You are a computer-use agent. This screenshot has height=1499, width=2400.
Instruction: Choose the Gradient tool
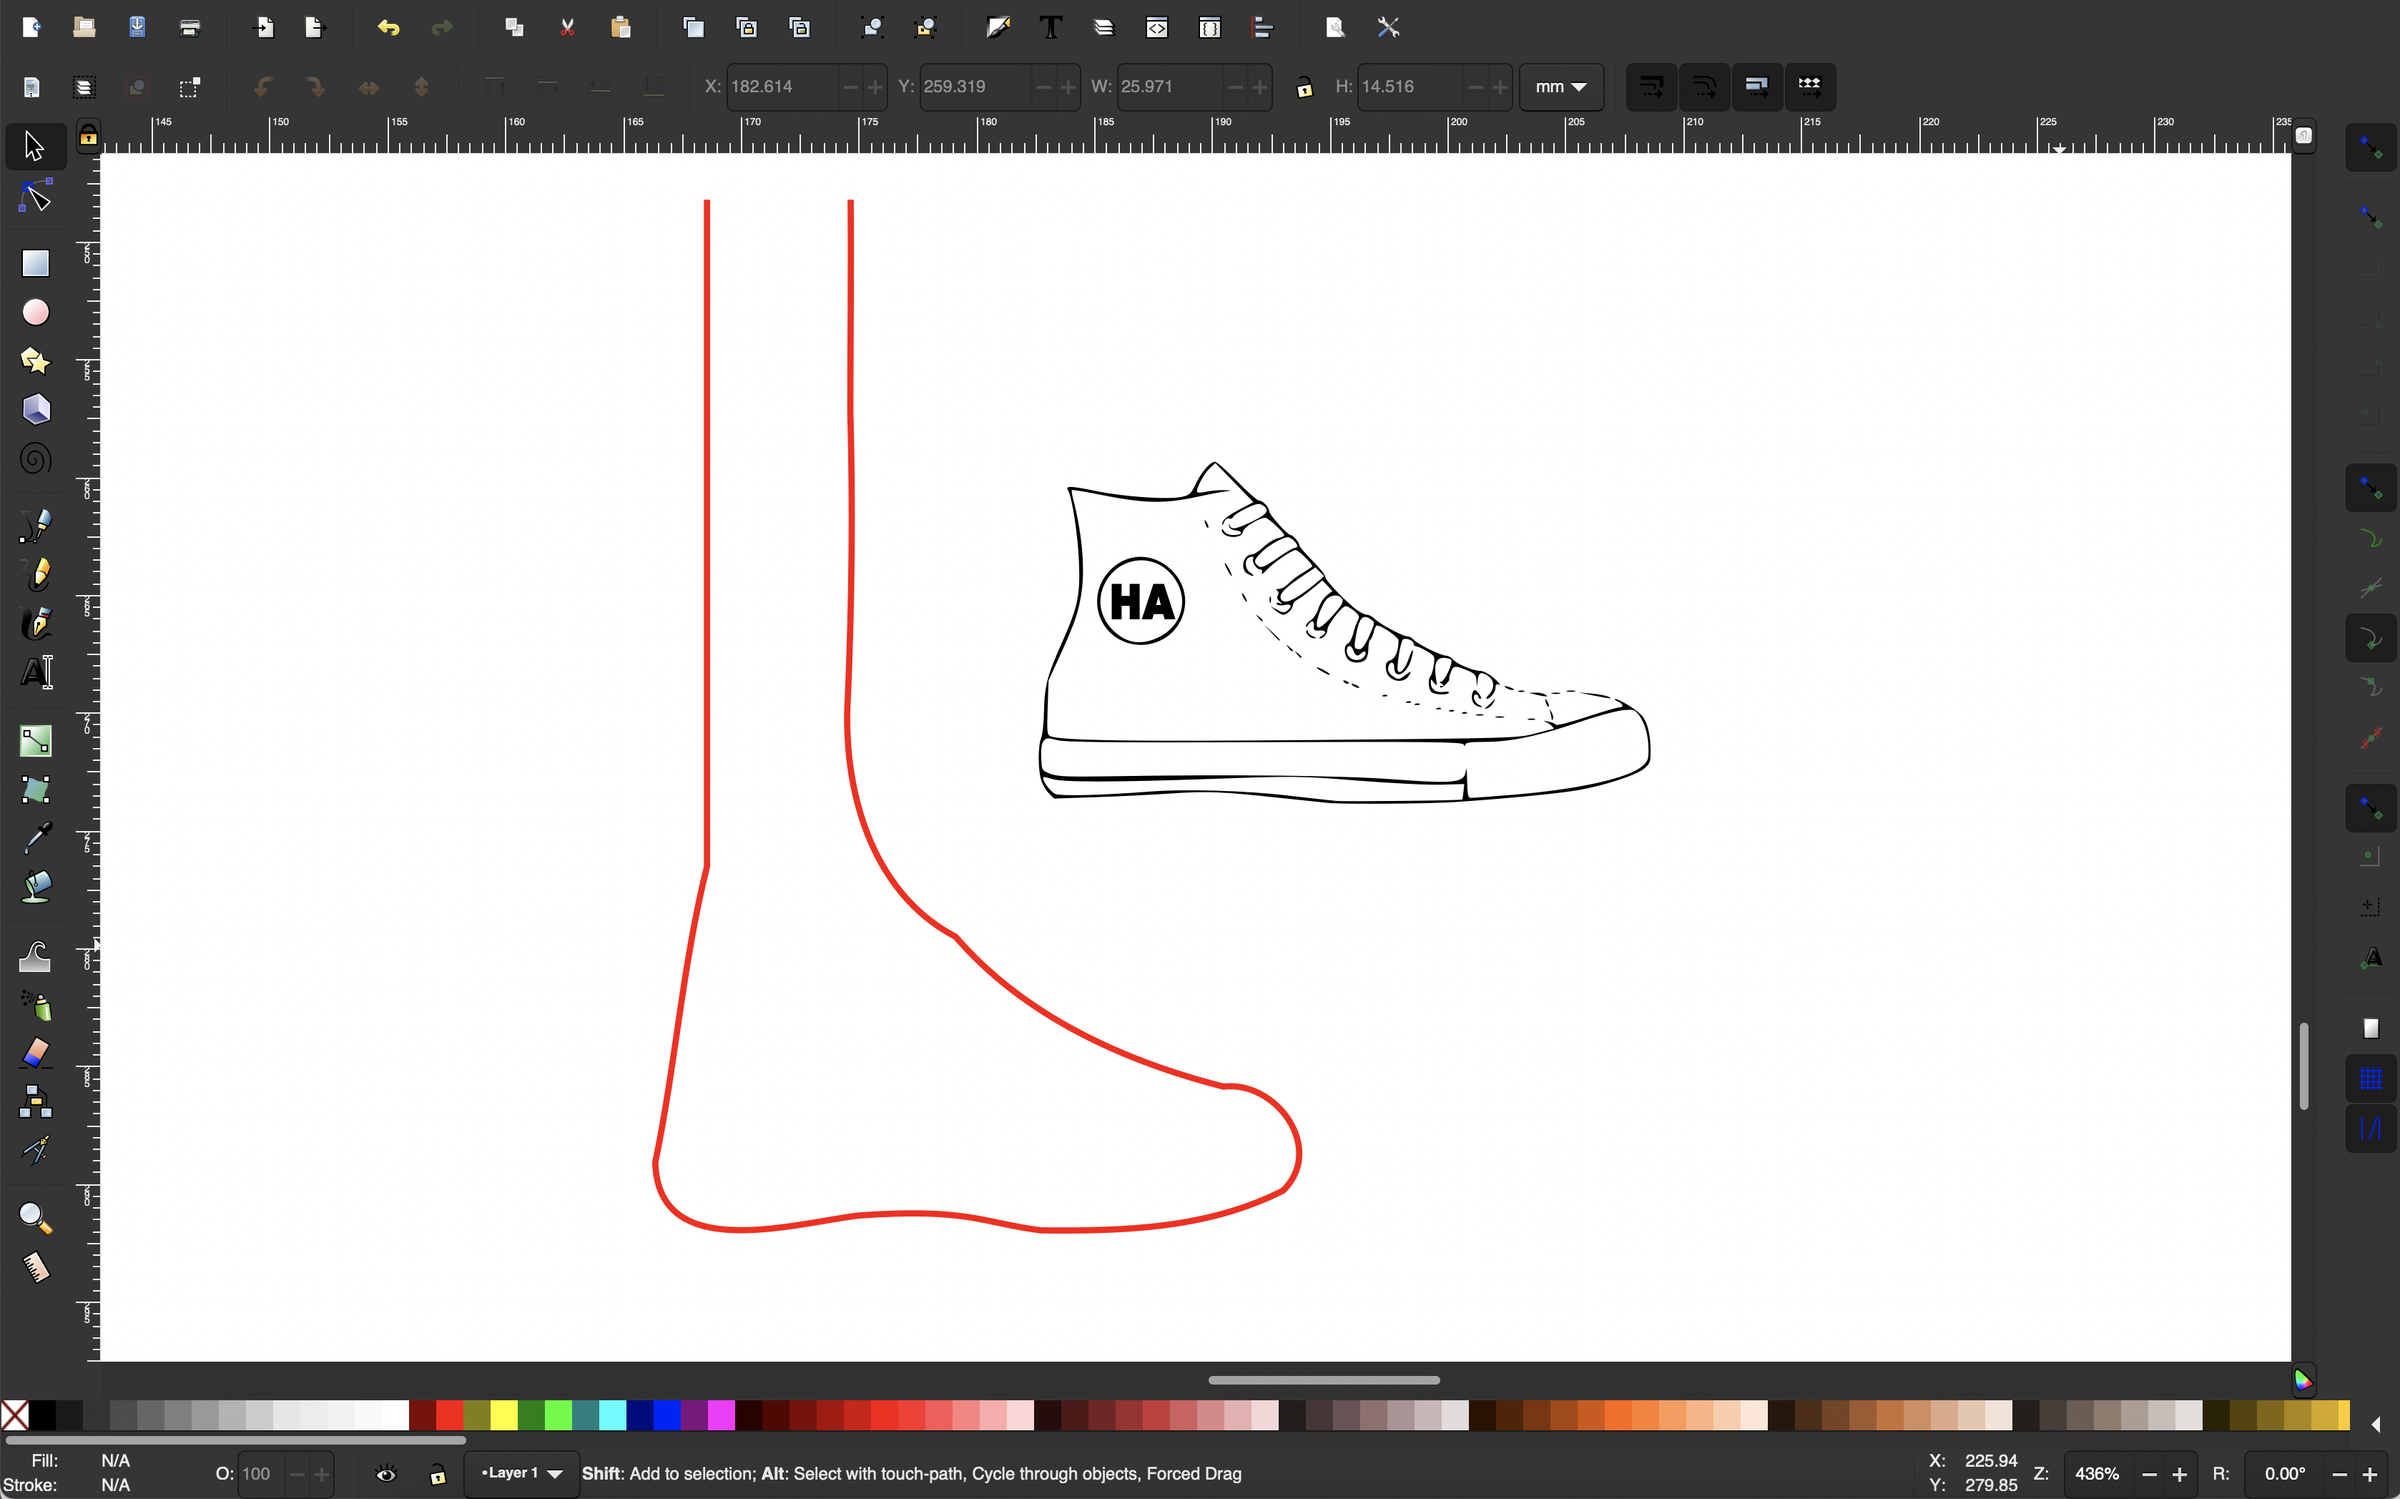coord(36,741)
